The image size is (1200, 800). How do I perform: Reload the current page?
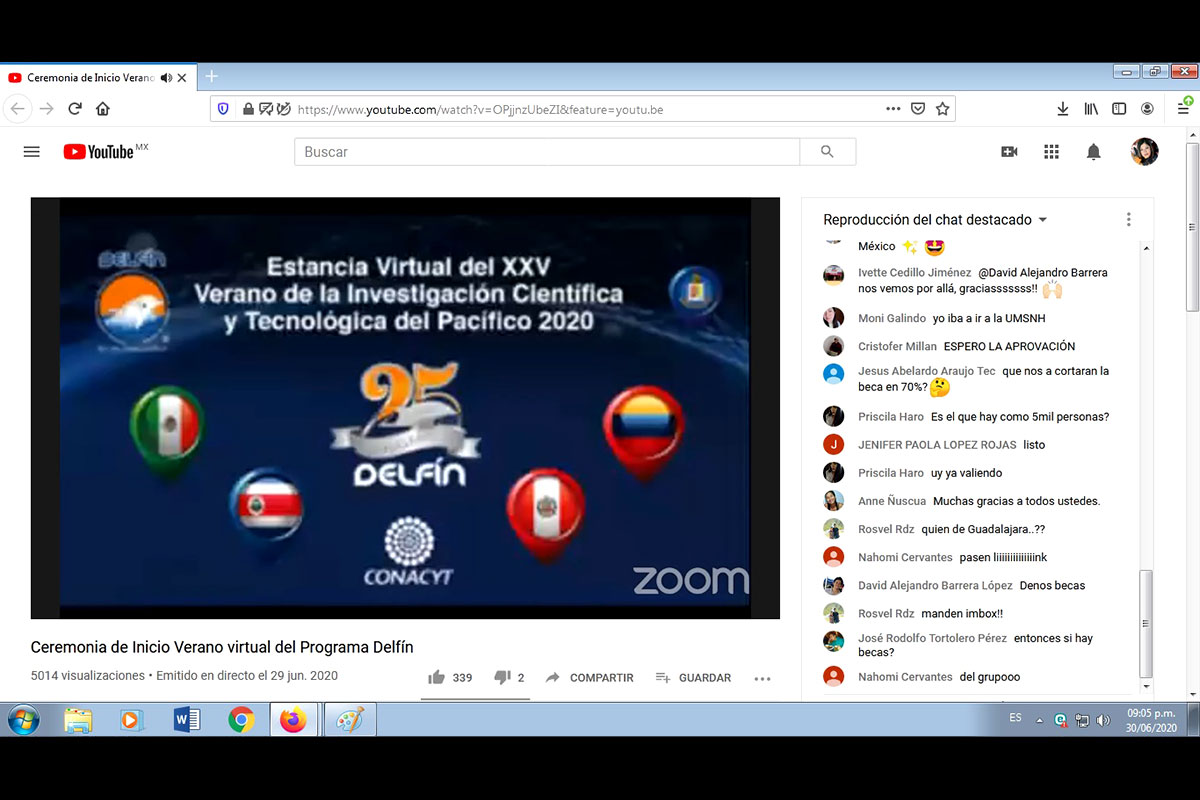tap(75, 109)
